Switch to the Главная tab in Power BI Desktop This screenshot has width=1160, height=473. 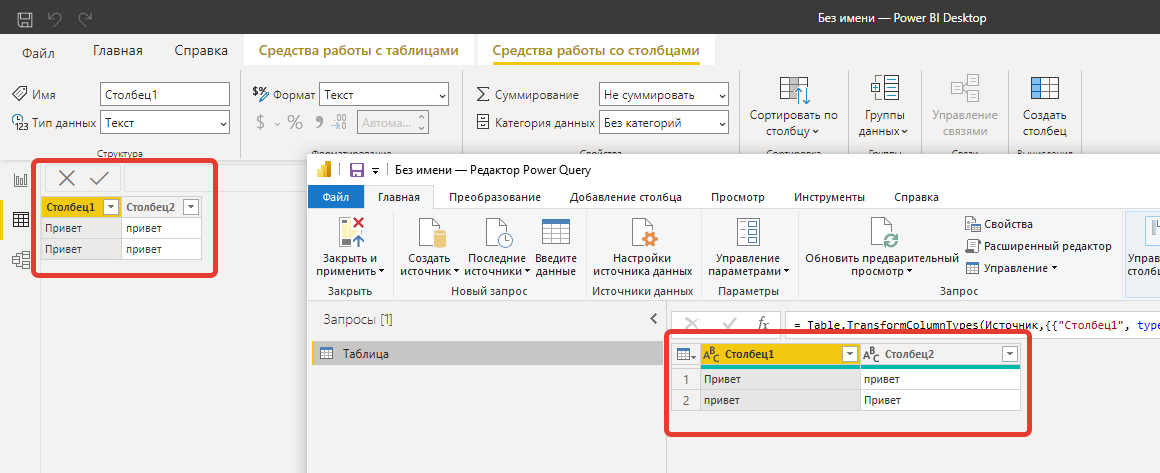pyautogui.click(x=118, y=51)
